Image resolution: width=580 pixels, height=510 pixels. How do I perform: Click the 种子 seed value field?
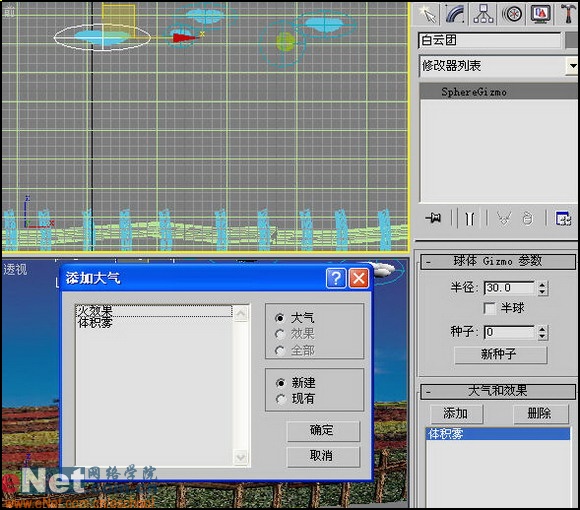(x=509, y=332)
